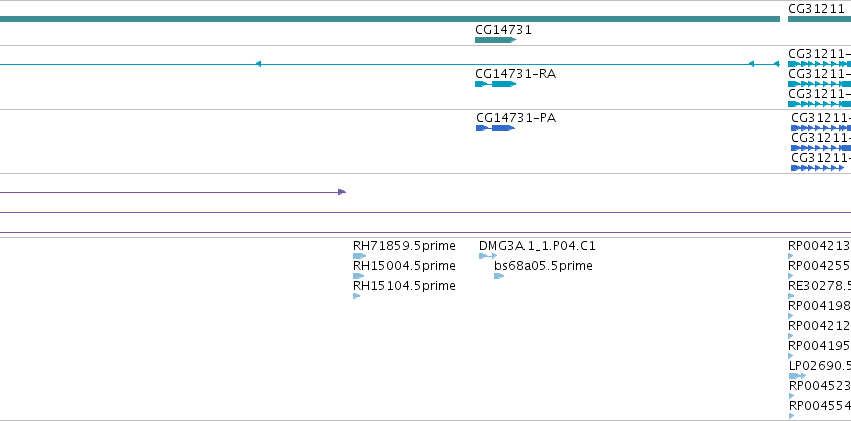Select the RP004213 EST label

819,246
